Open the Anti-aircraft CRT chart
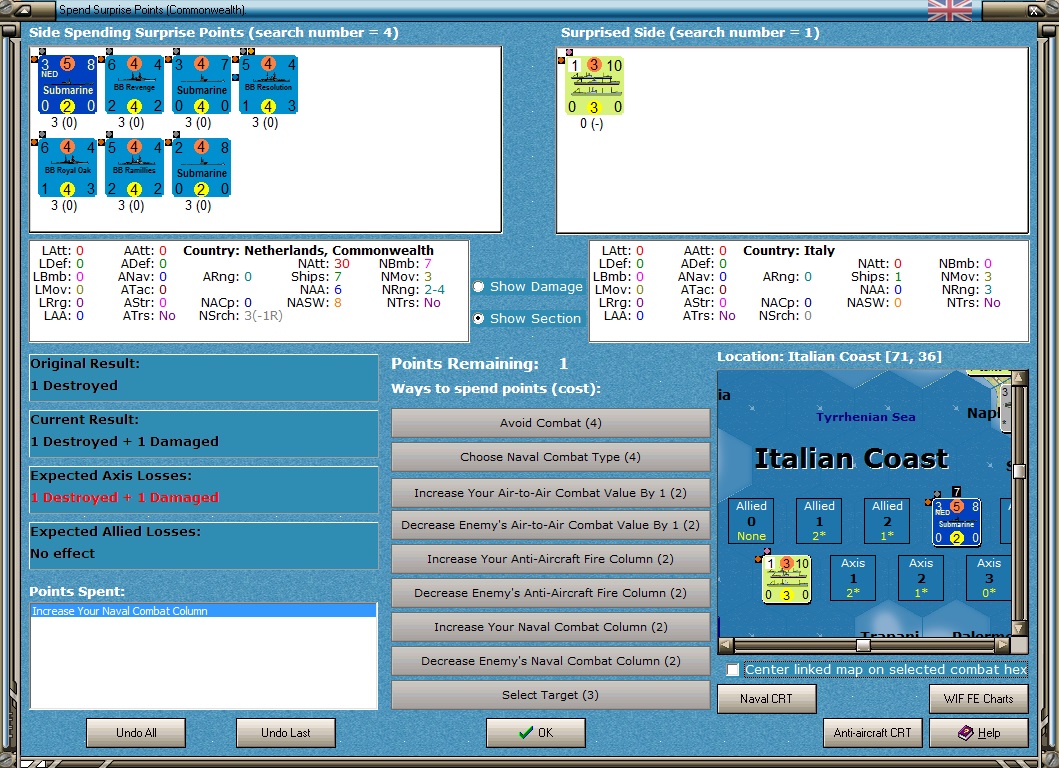The height and width of the screenshot is (768, 1059). tap(873, 733)
